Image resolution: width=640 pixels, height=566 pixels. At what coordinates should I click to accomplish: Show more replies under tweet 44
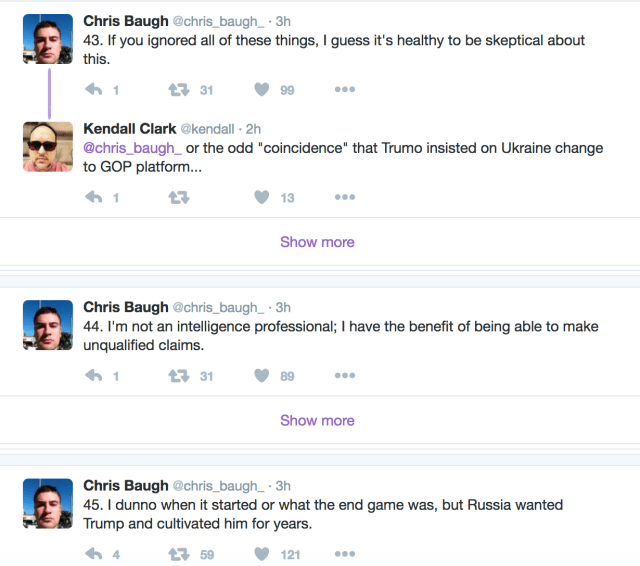pyautogui.click(x=317, y=420)
